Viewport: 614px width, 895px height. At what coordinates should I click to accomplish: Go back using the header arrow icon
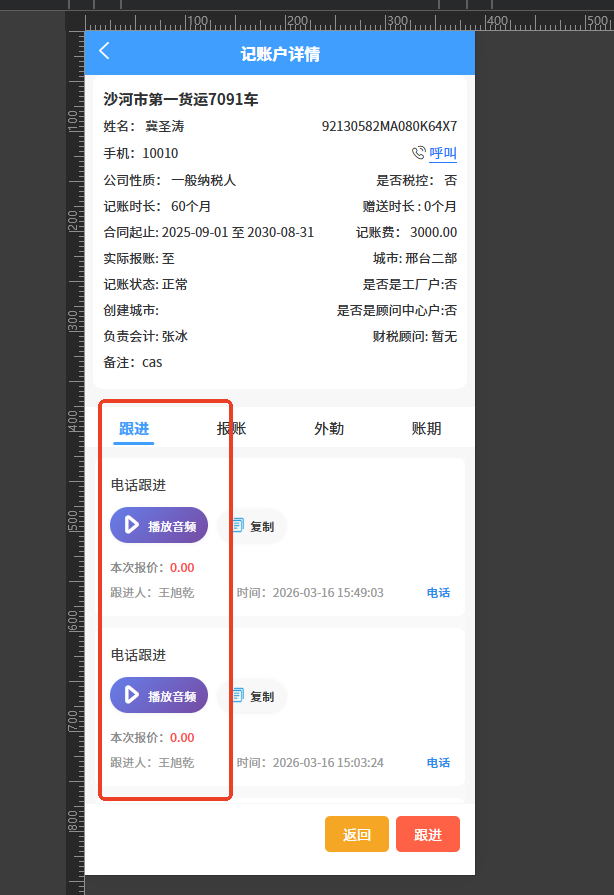(104, 51)
